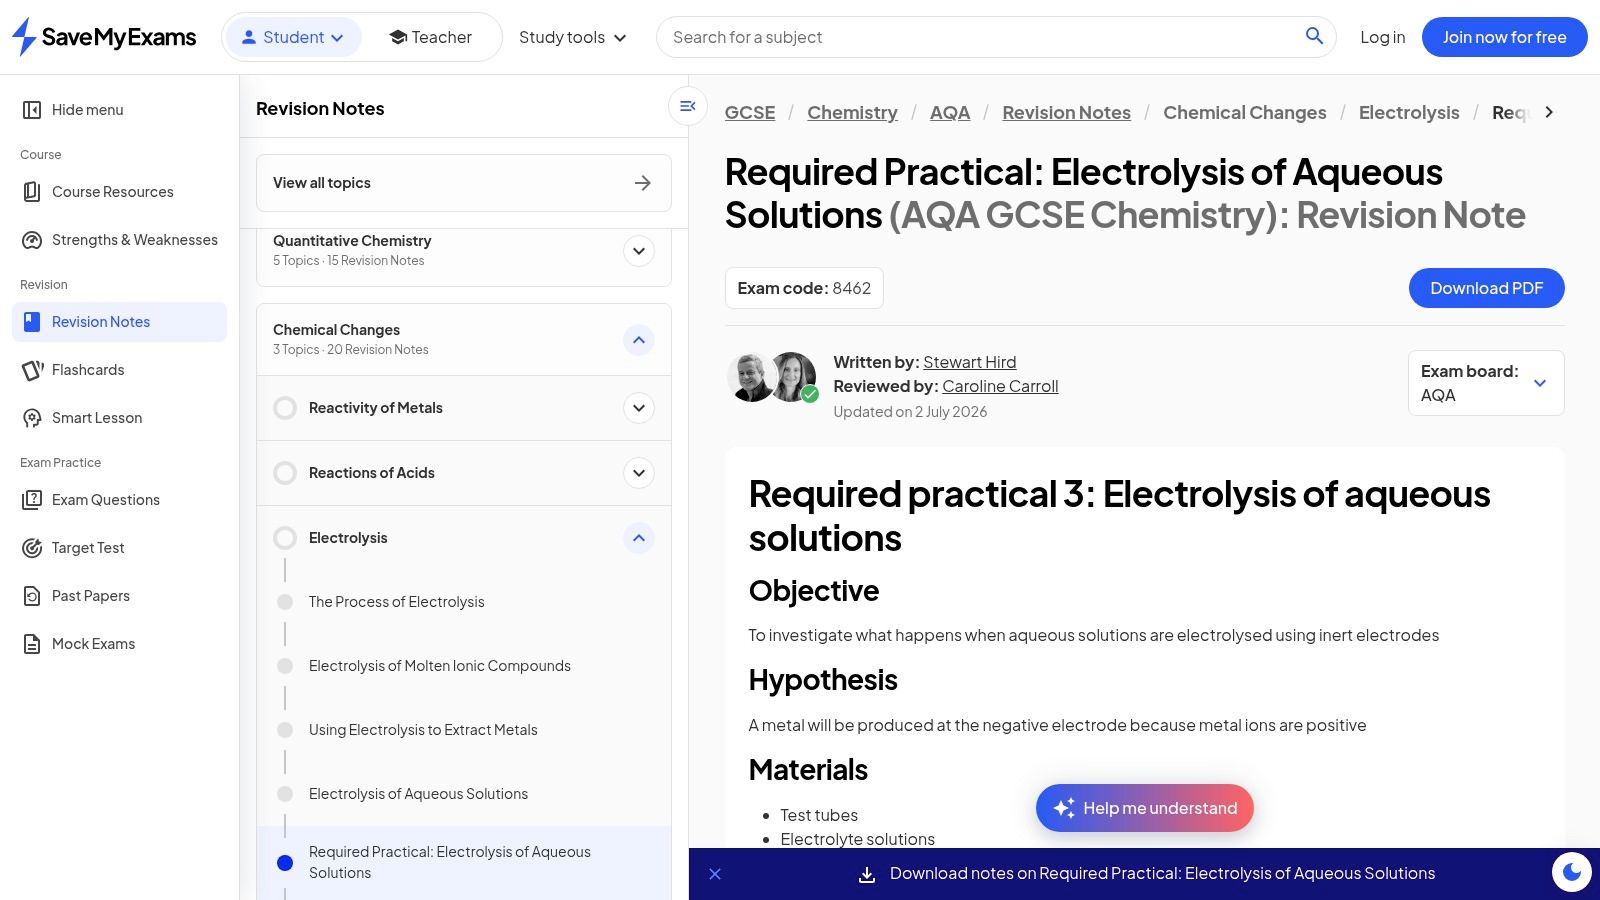Open Electrolysis of Aqueous Solutions note
Viewport: 1600px width, 900px height.
418,794
